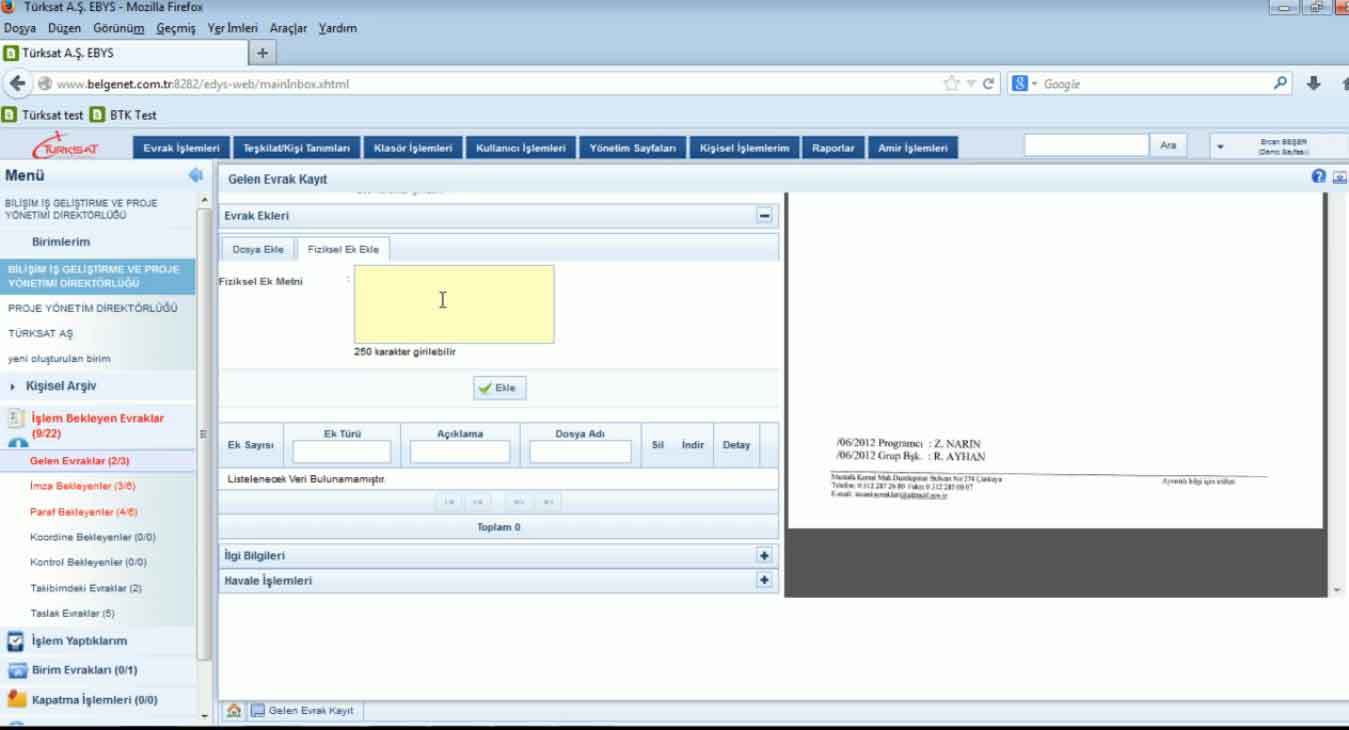Open Firefox Dosya menu
This screenshot has width=1349, height=730.
coord(20,28)
